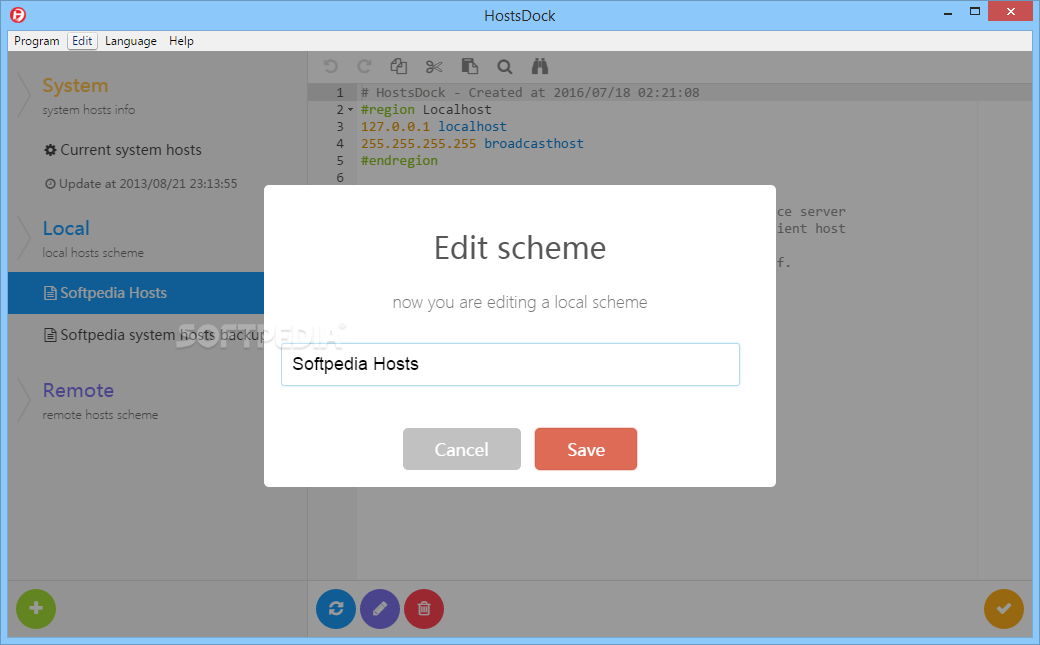
Task: Click the binoculars Find/Replace icon
Action: 540,66
